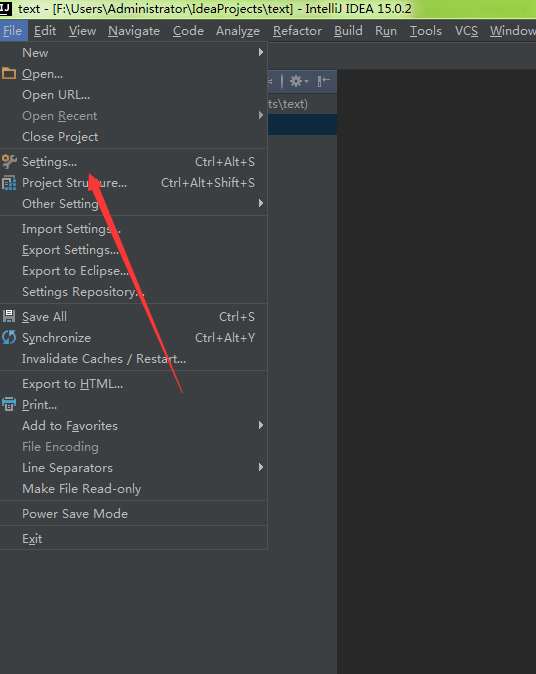This screenshot has height=674, width=536.
Task: Open the Window menu
Action: [x=513, y=31]
